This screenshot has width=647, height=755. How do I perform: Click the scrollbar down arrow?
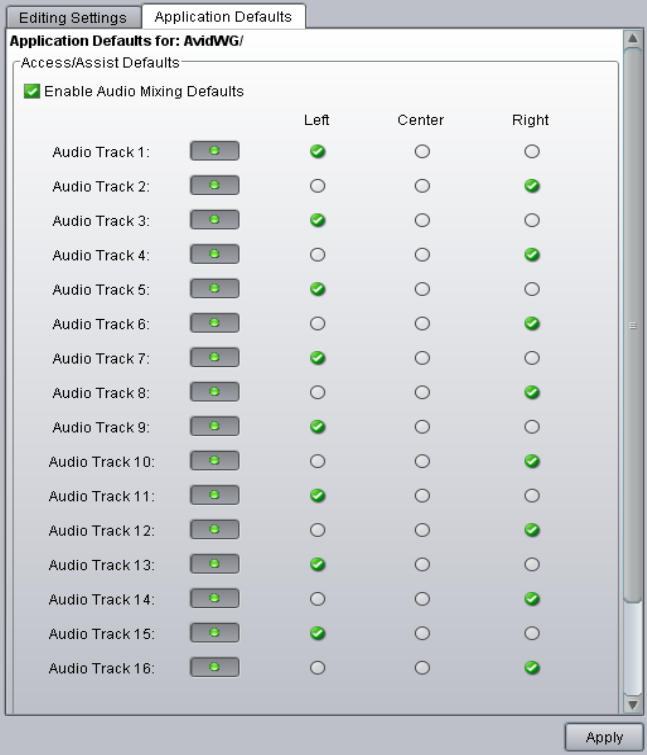click(632, 704)
